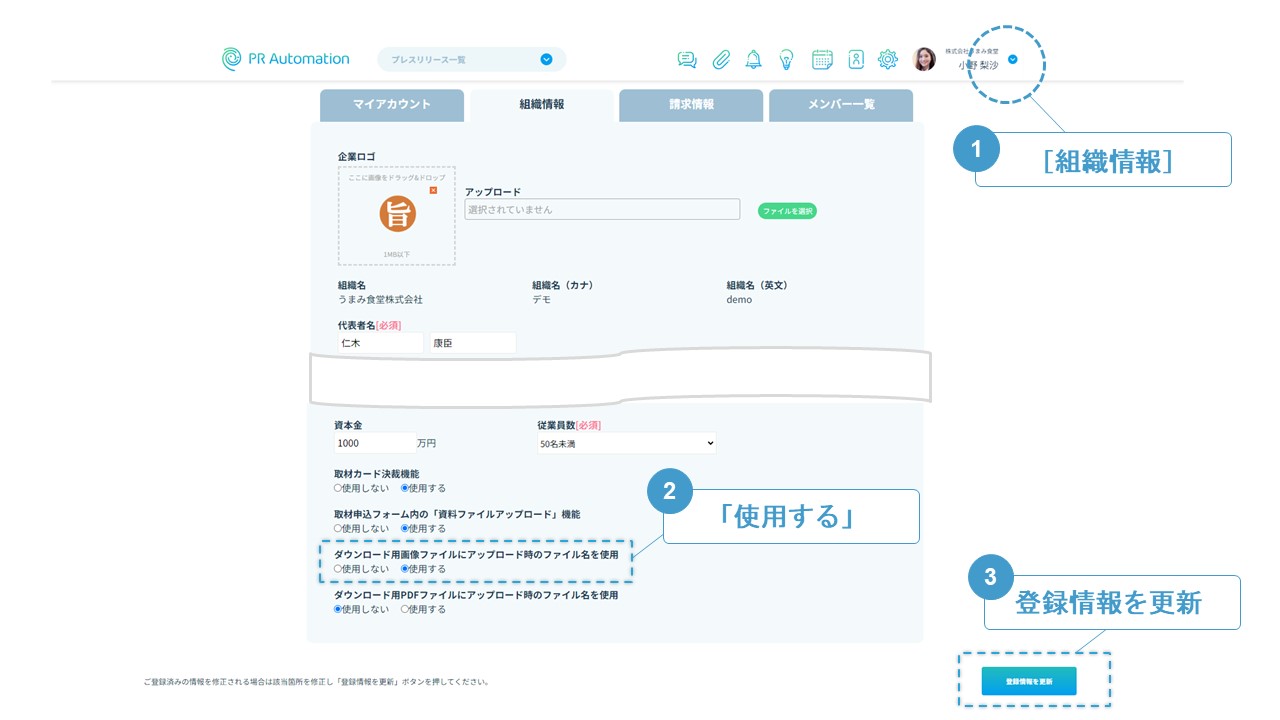Expand user menu arrow next to 小野 梨沙
Image resolution: width=1280 pixels, height=720 pixels.
[1013, 59]
